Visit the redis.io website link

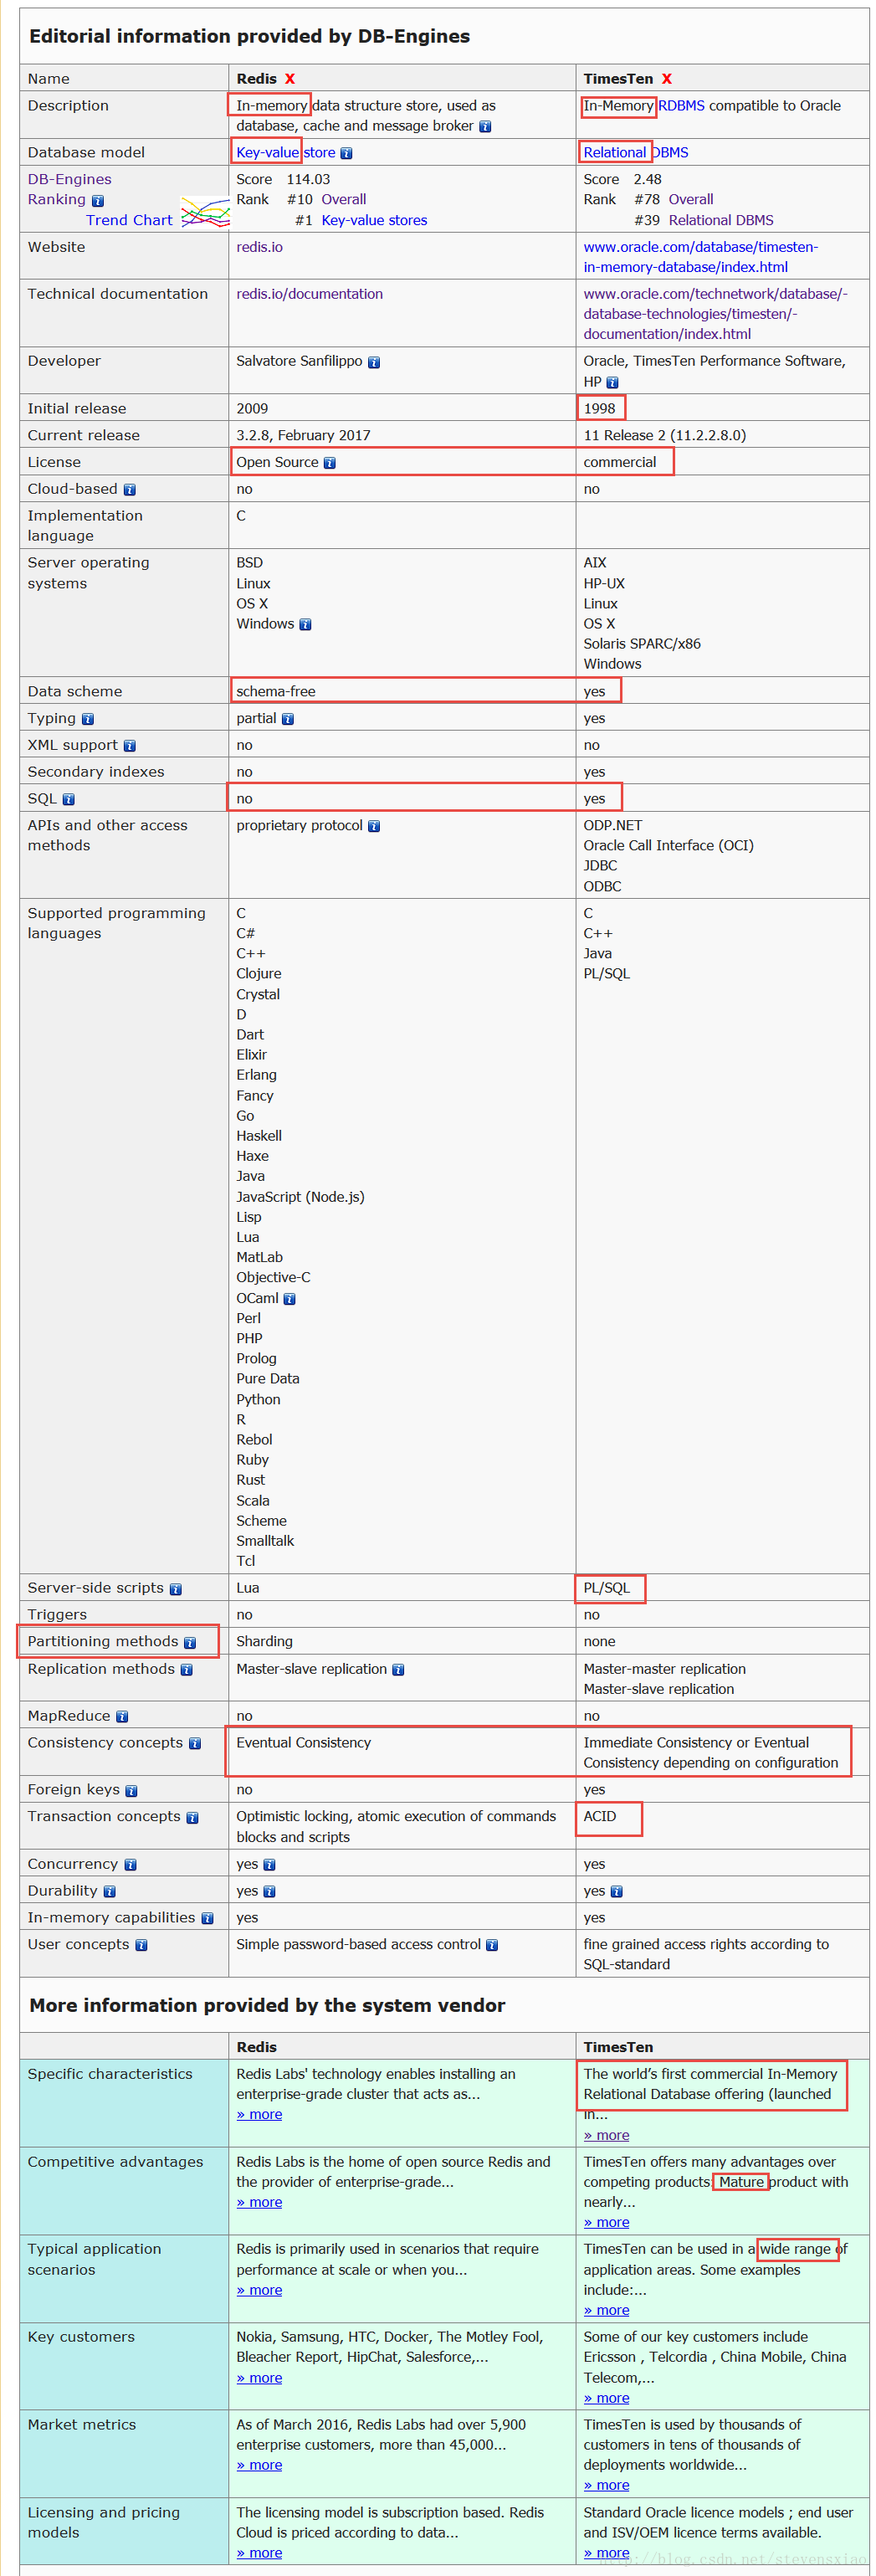[259, 247]
